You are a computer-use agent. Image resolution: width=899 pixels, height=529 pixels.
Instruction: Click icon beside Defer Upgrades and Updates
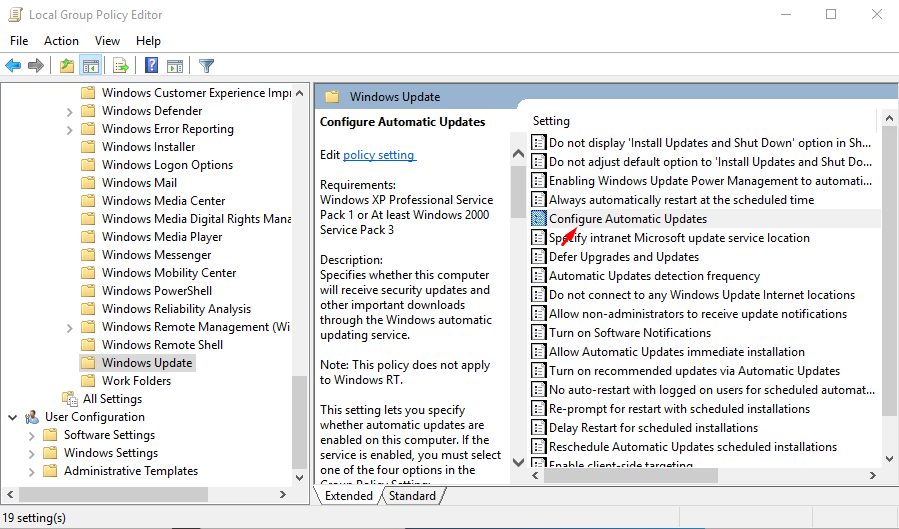coord(538,256)
